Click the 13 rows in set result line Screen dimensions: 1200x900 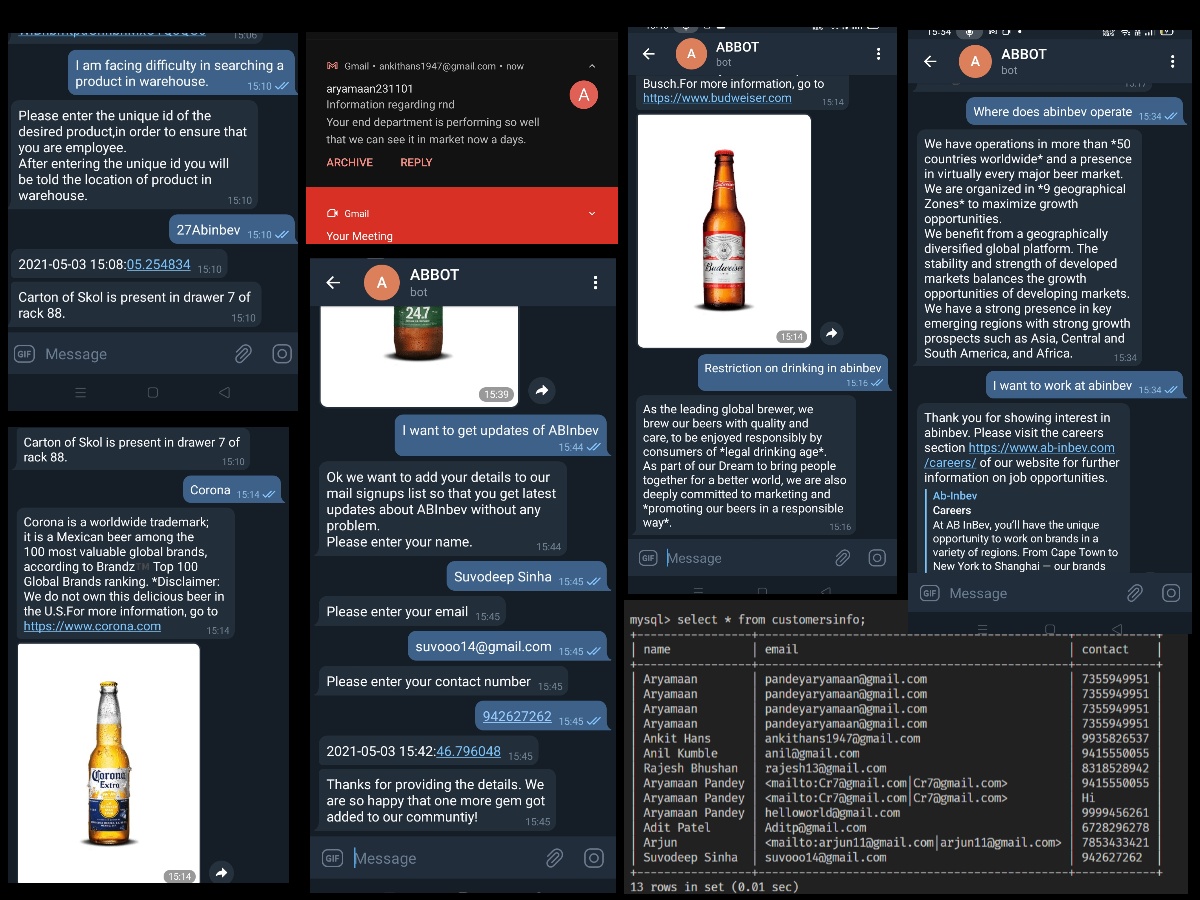pyautogui.click(x=715, y=886)
